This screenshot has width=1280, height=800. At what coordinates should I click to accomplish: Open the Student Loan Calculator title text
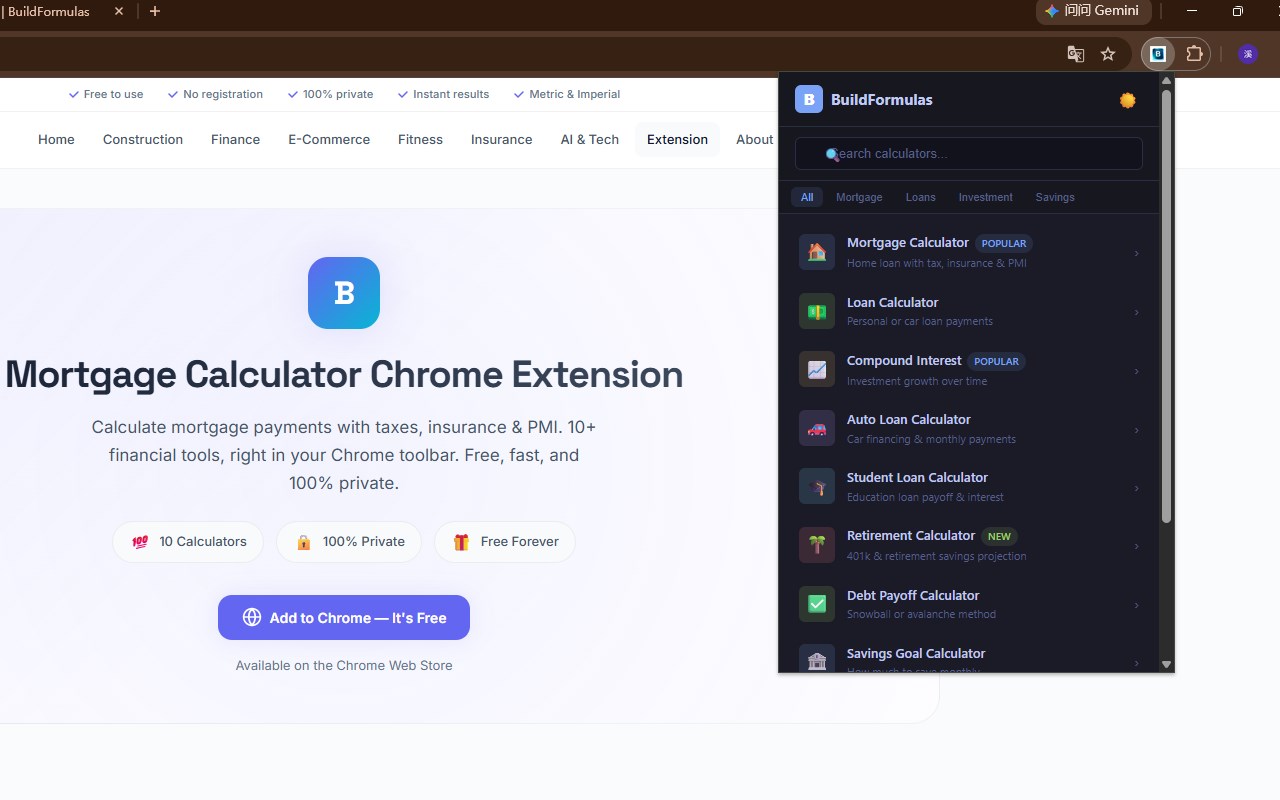point(917,477)
